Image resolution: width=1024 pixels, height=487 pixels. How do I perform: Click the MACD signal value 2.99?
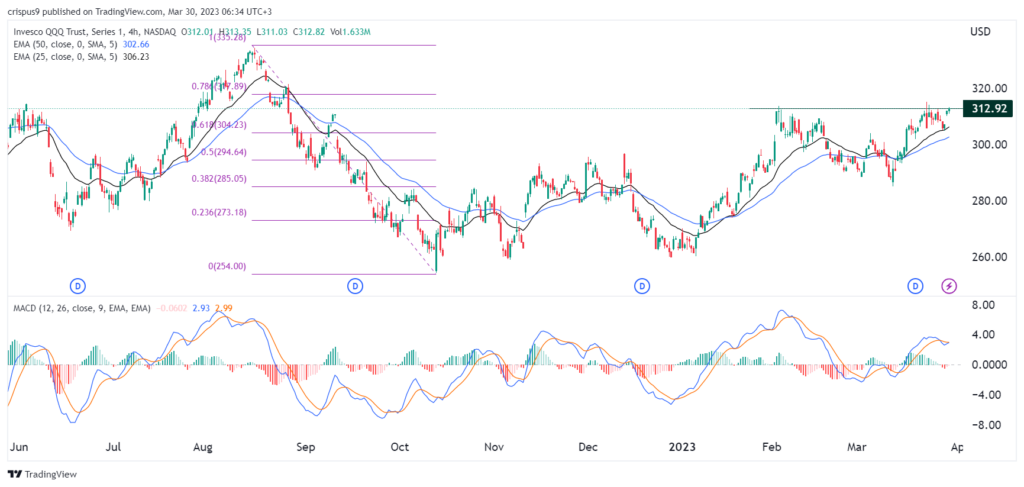[x=223, y=307]
